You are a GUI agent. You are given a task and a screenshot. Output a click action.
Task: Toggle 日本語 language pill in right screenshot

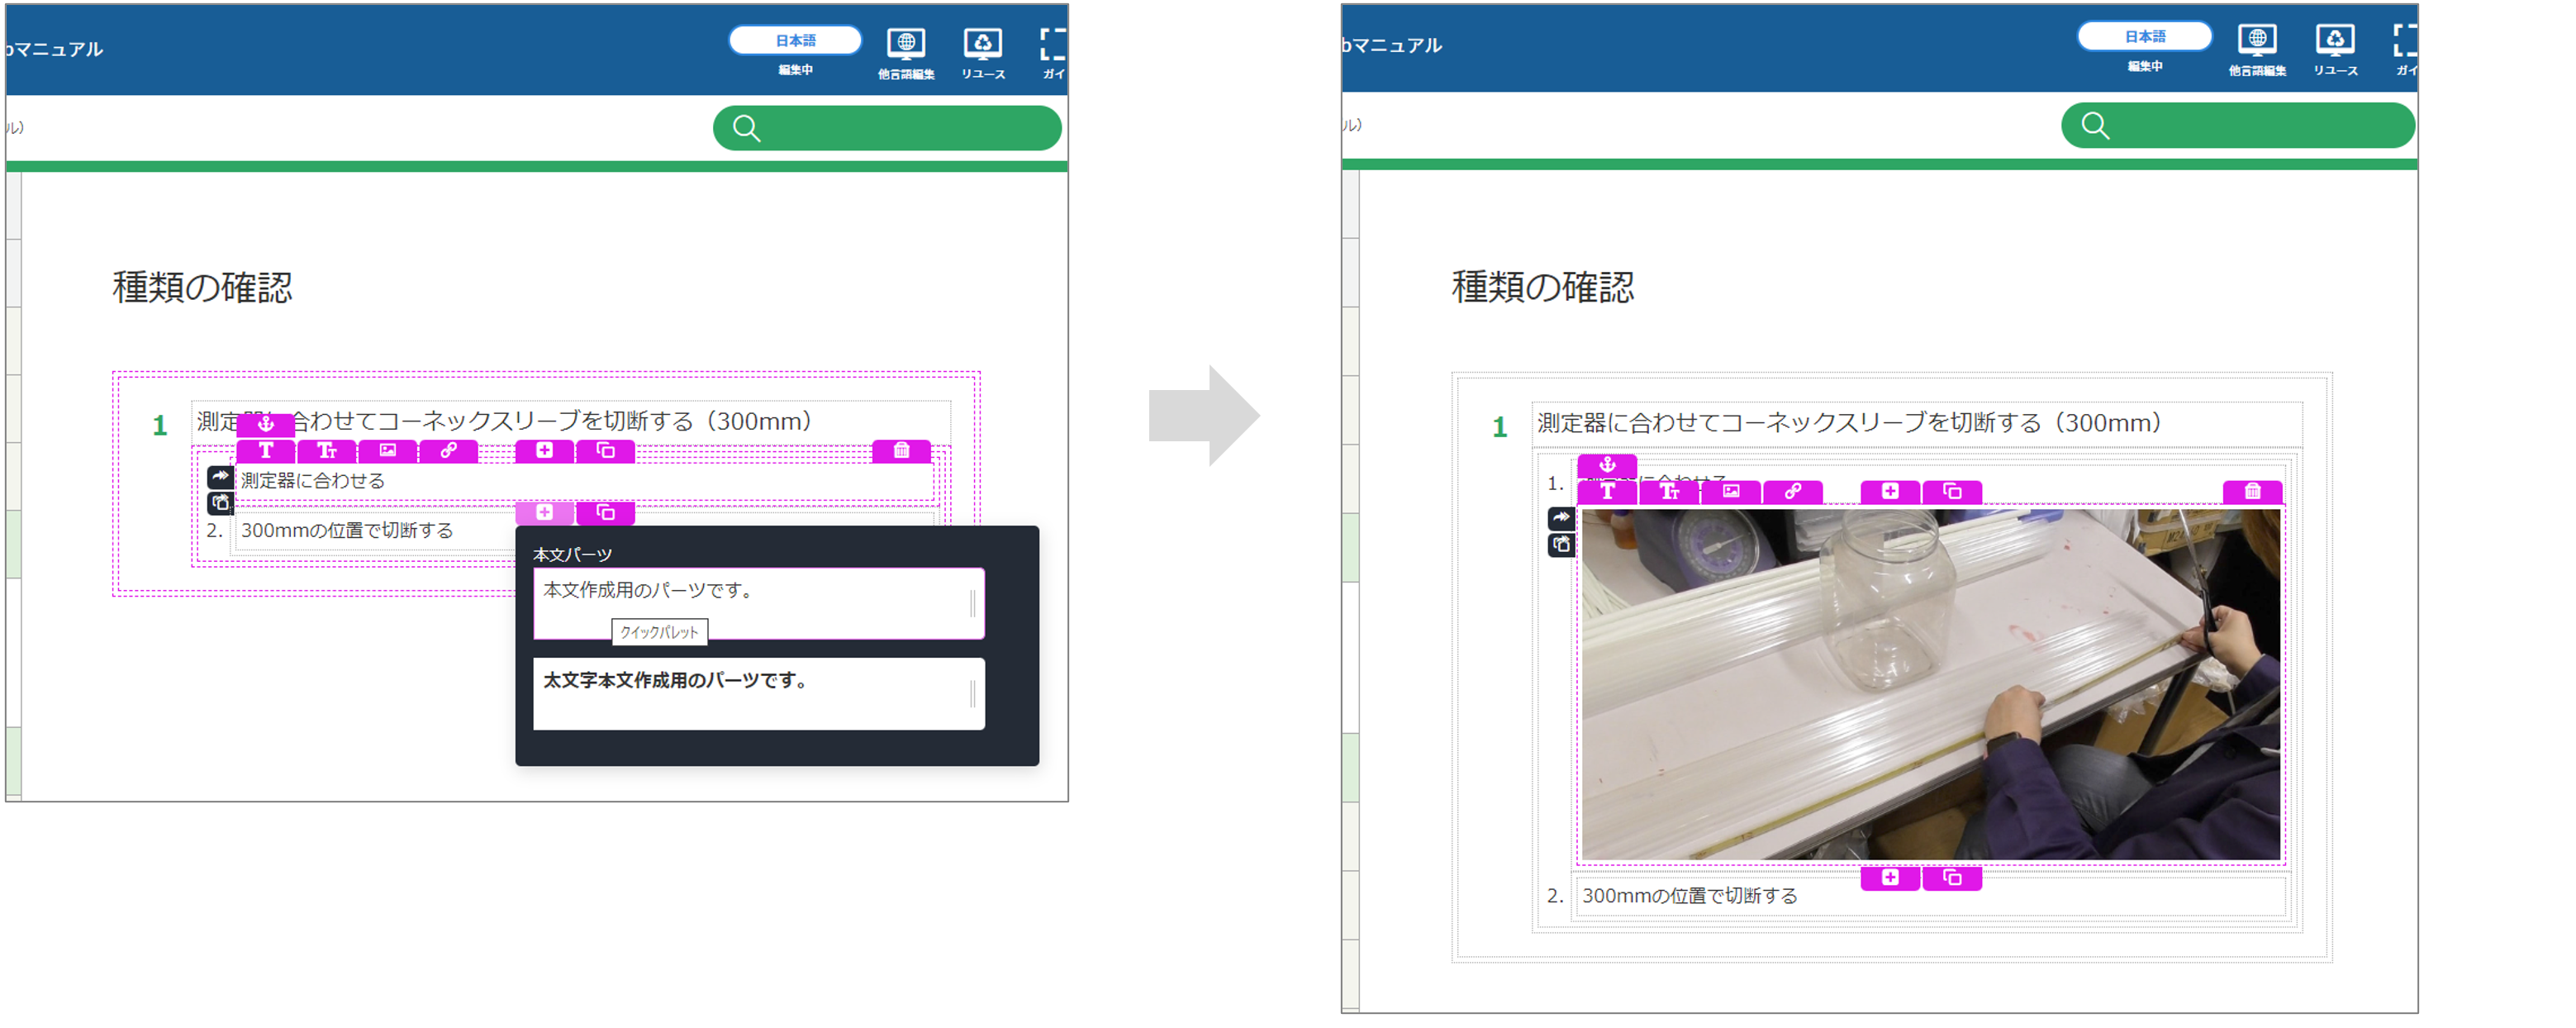click(2144, 36)
